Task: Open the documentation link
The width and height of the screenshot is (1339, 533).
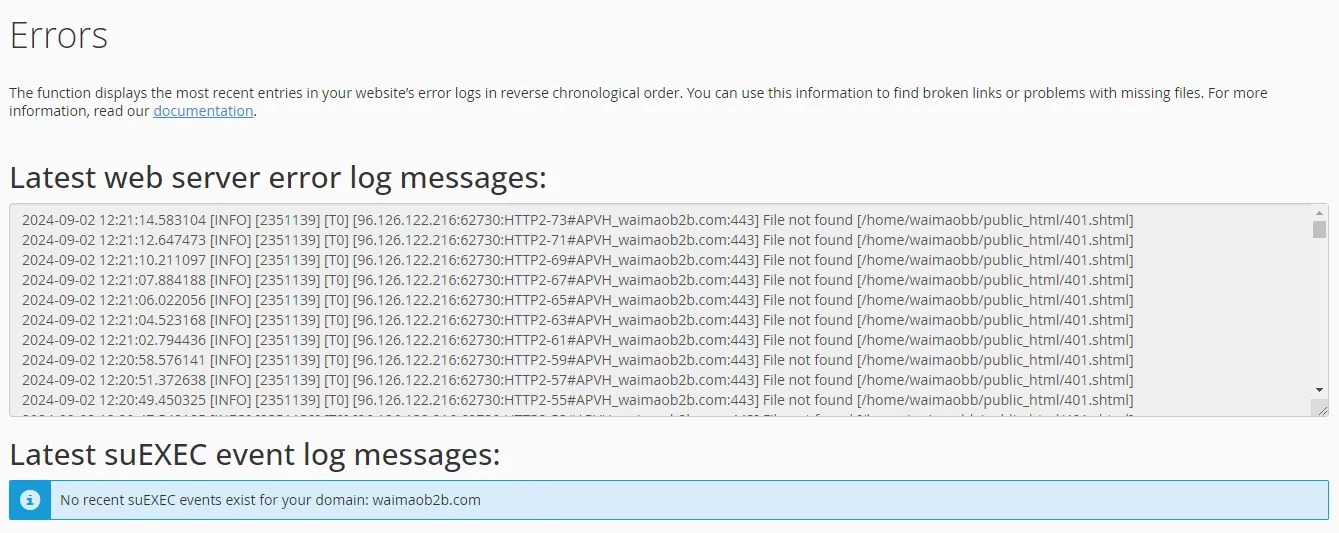Action: [x=203, y=111]
